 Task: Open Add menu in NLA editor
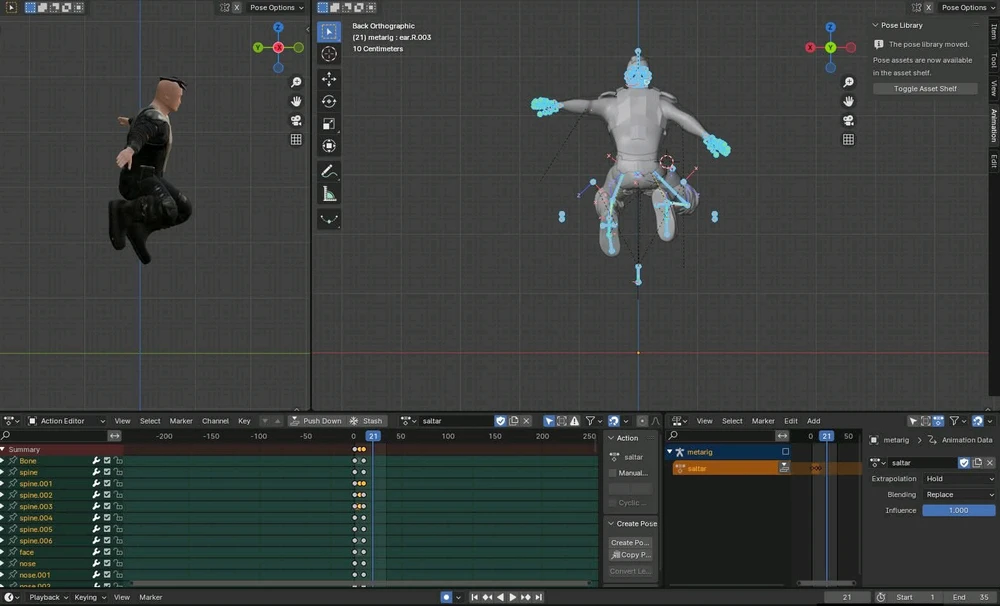pyautogui.click(x=814, y=421)
